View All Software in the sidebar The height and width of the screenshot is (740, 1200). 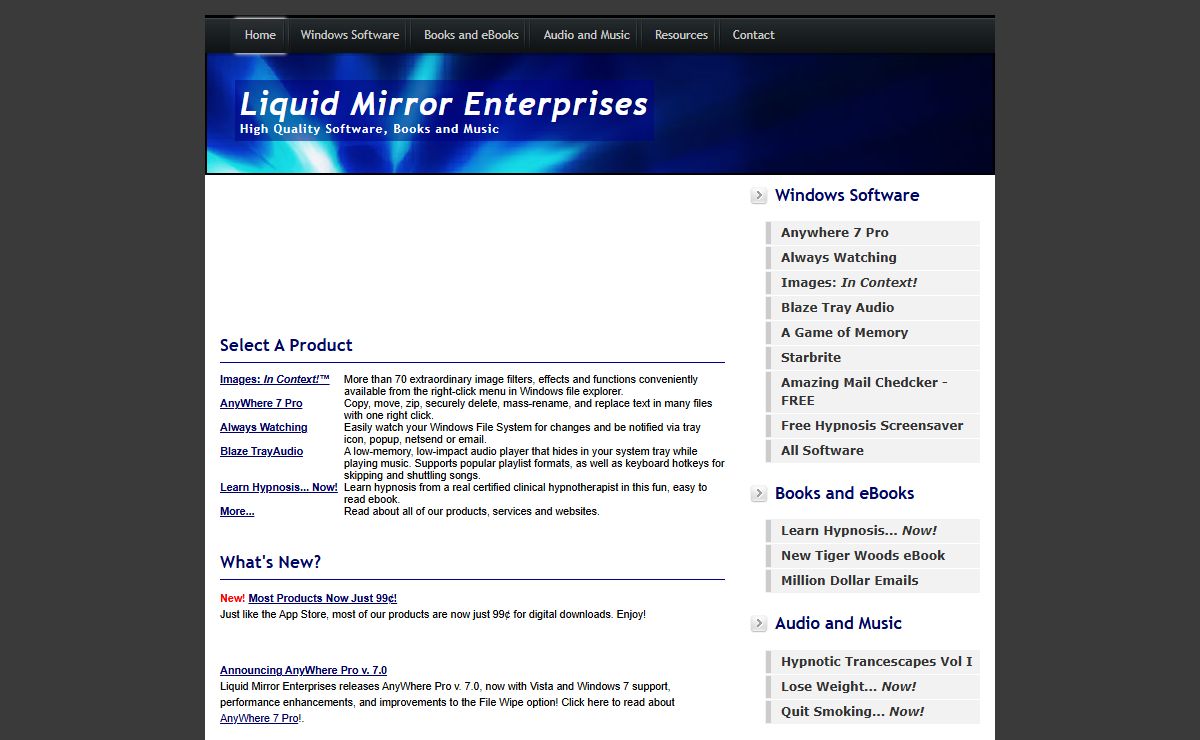click(x=873, y=451)
